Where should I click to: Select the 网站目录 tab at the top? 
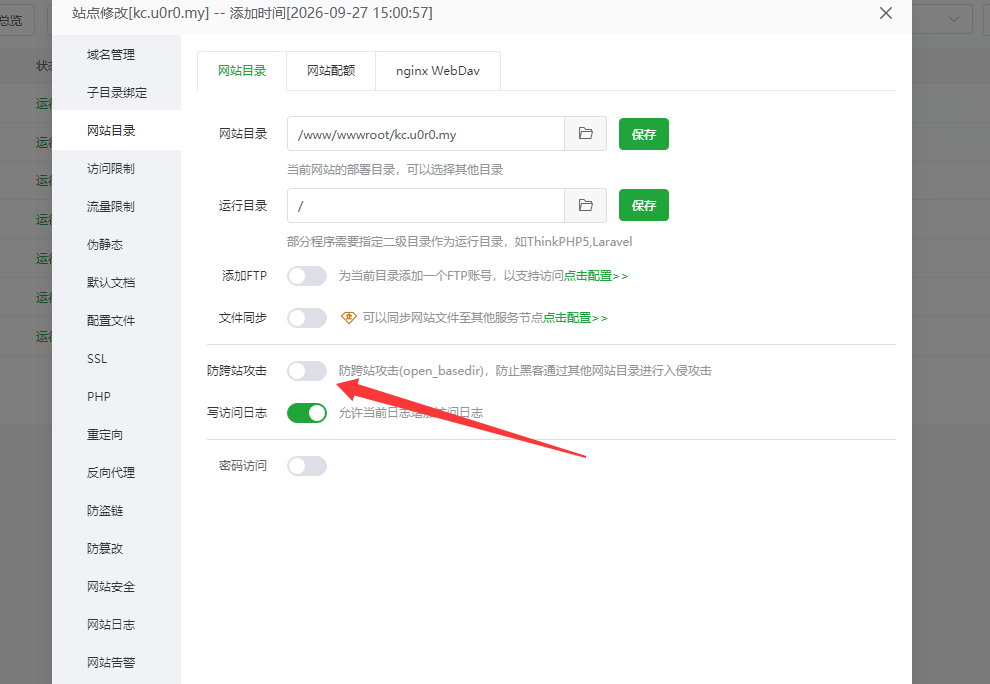pos(242,71)
